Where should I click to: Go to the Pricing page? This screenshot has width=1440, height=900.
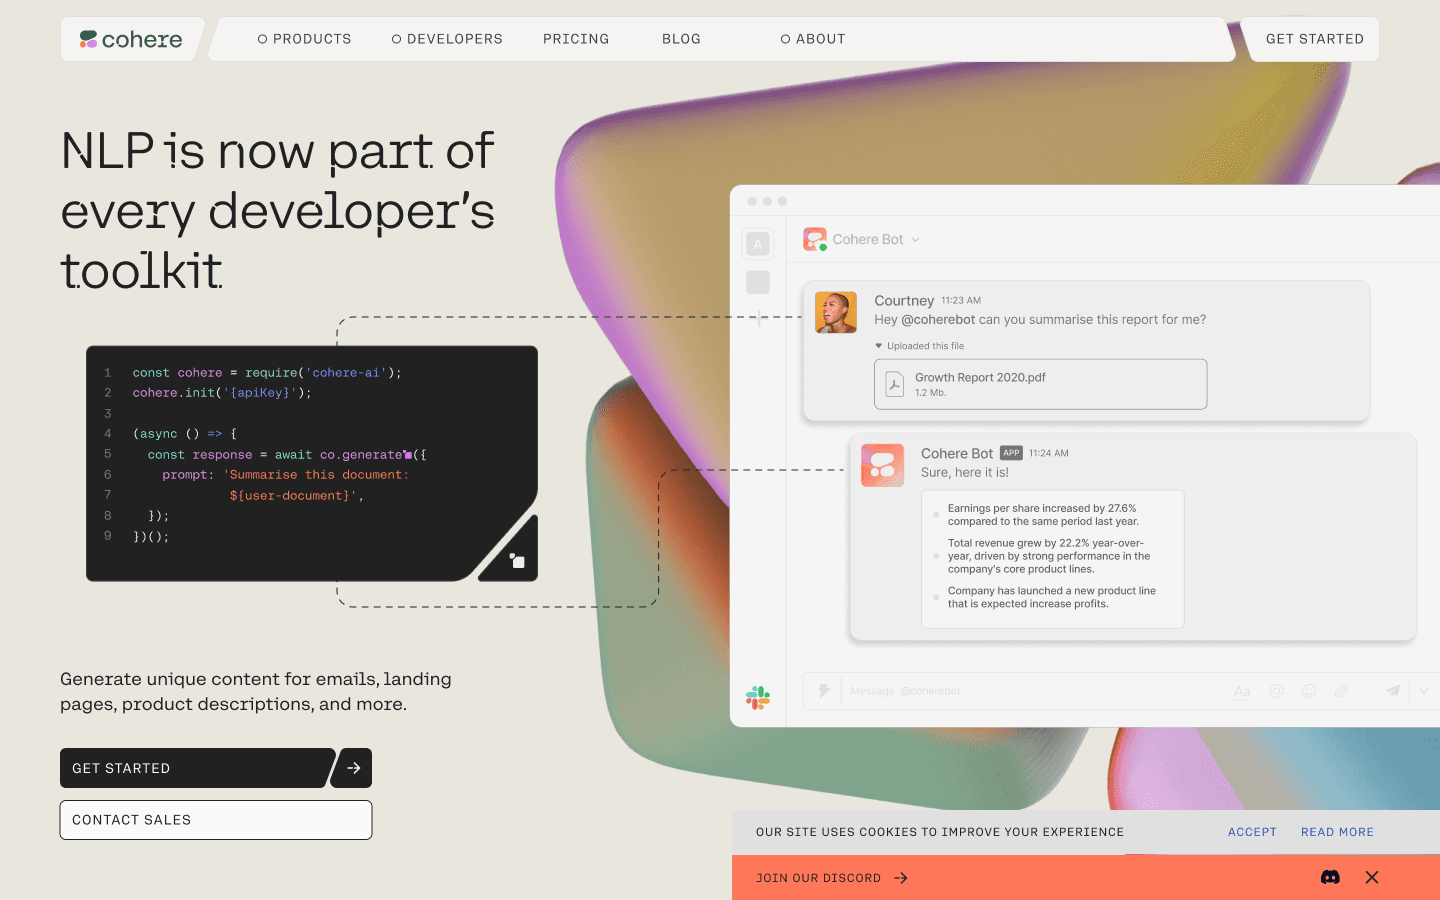(x=576, y=39)
